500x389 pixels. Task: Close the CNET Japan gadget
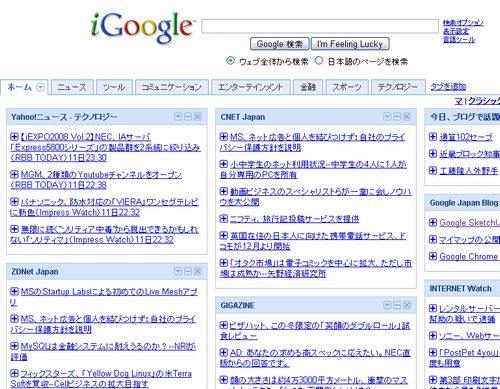pos(407,116)
